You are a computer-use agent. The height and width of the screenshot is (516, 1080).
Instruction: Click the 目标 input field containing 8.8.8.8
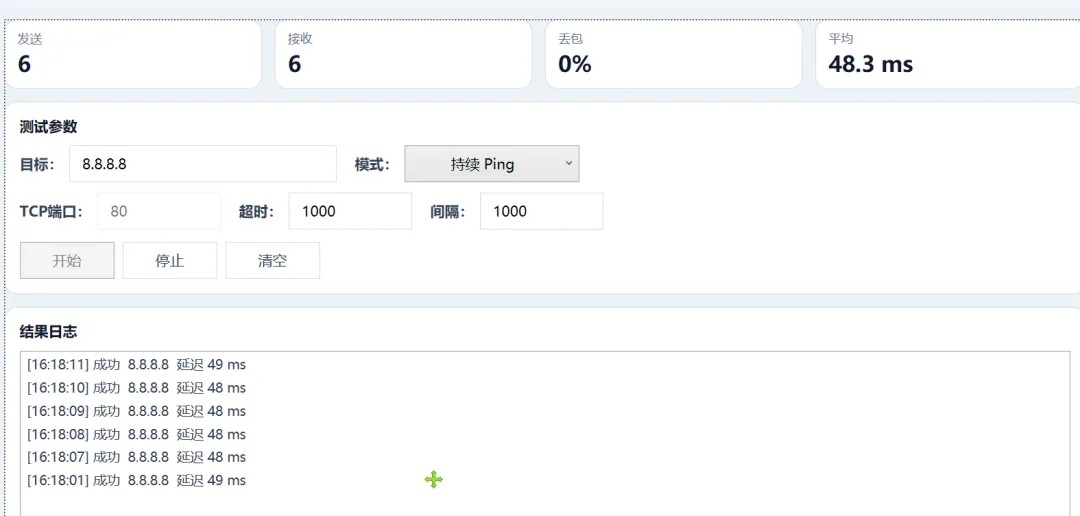(x=202, y=163)
